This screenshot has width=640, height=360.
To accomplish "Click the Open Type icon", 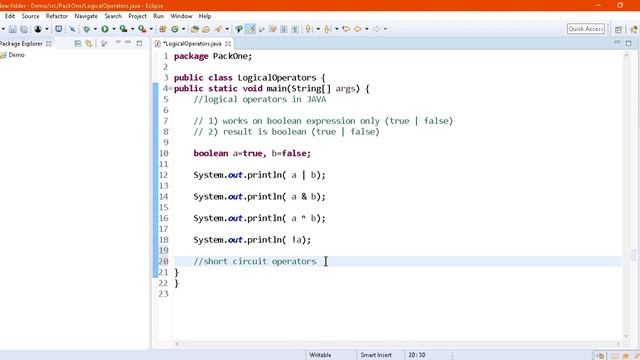I will click(195, 29).
